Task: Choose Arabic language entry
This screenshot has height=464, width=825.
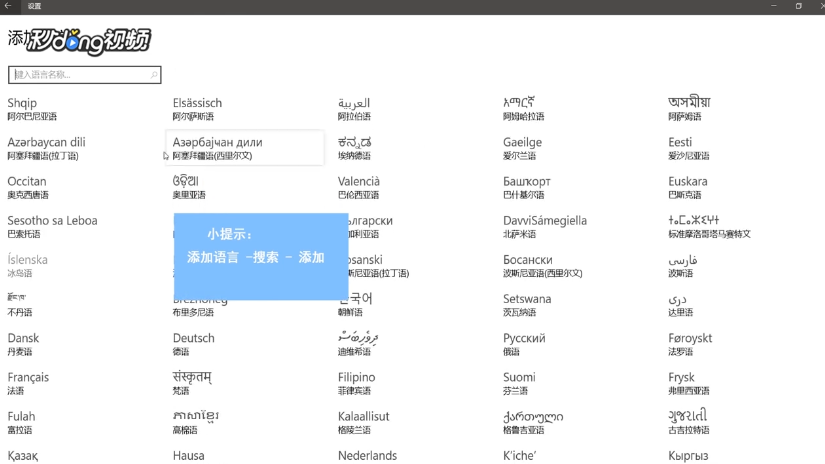Action: pyautogui.click(x=354, y=109)
